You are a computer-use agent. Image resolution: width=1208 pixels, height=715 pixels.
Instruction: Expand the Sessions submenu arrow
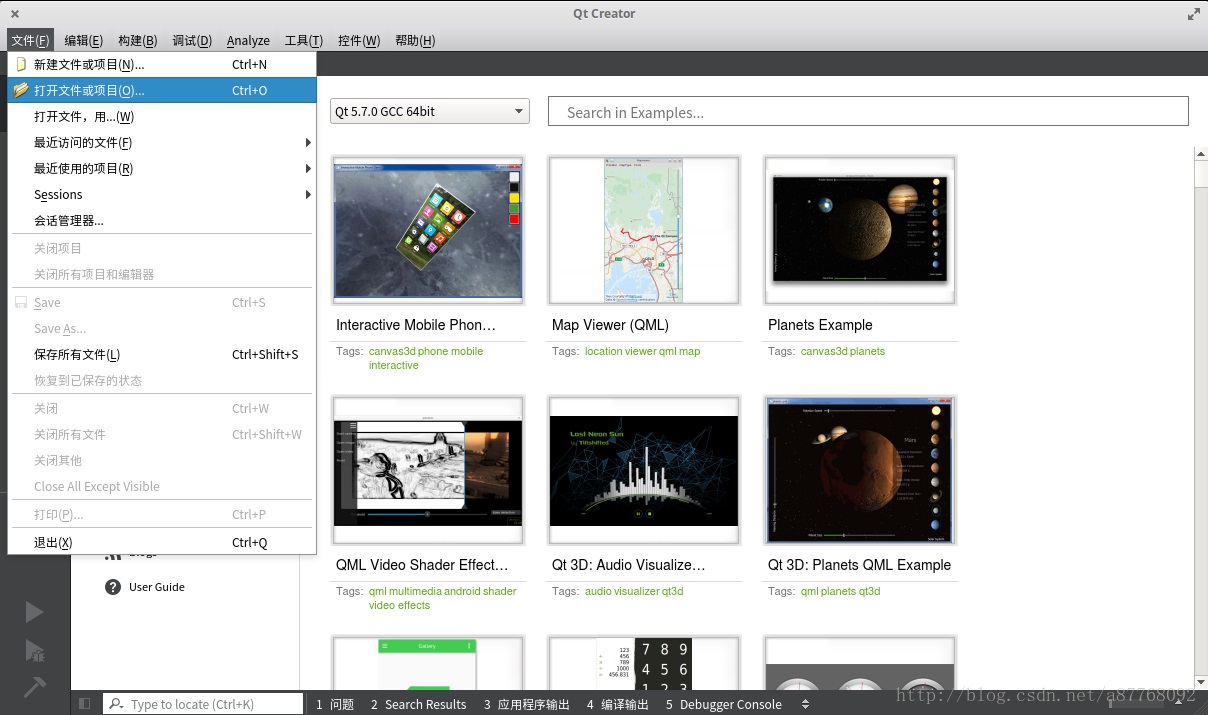tap(308, 194)
